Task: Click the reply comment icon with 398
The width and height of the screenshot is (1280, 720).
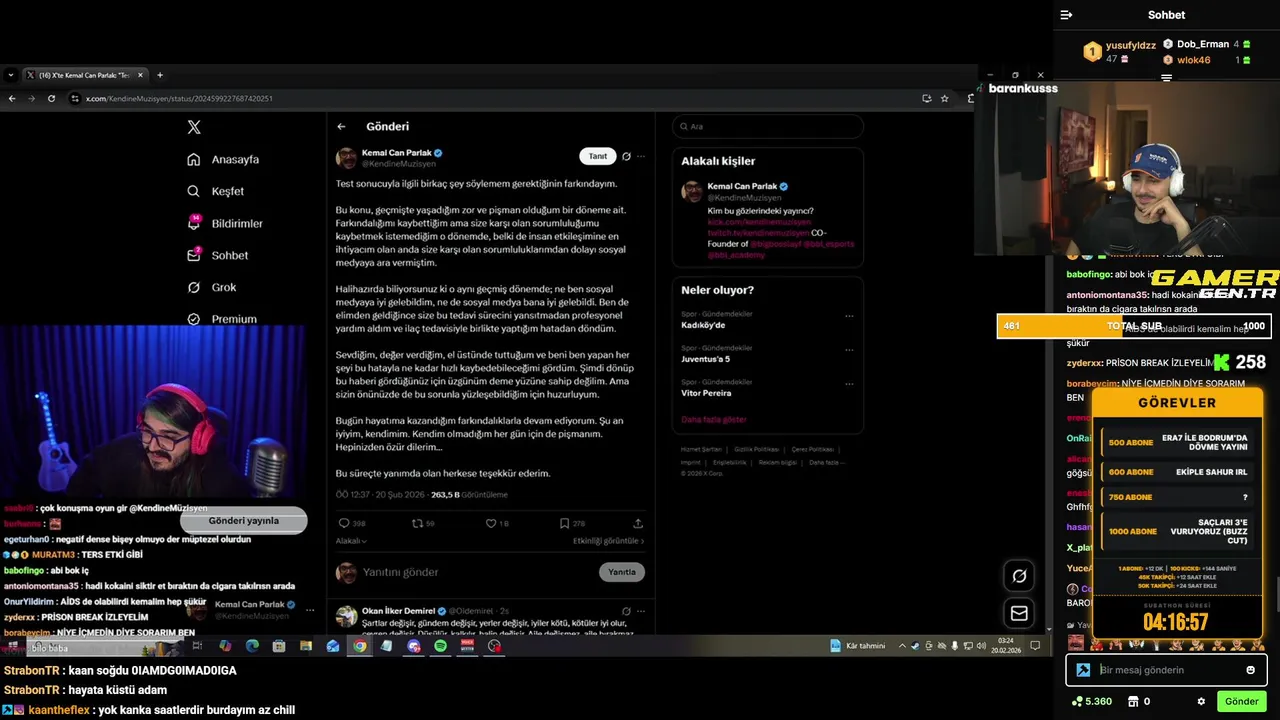Action: [352, 523]
